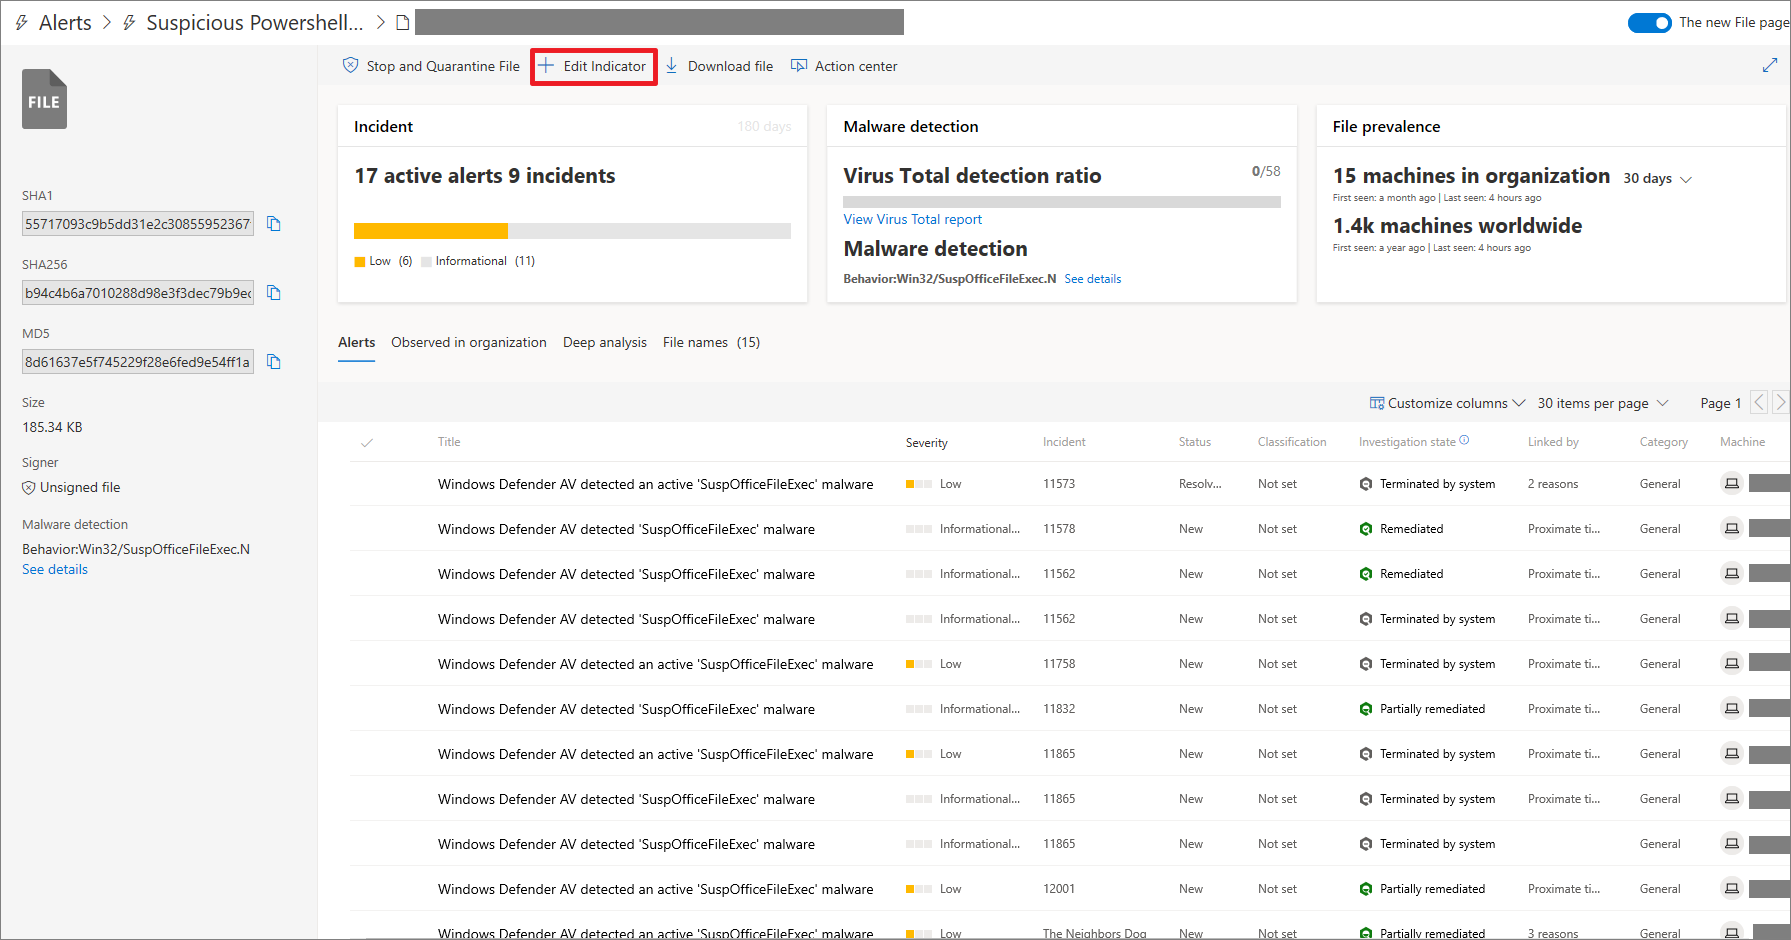
Task: Click Stop and Quarantine File shield icon
Action: [x=350, y=66]
